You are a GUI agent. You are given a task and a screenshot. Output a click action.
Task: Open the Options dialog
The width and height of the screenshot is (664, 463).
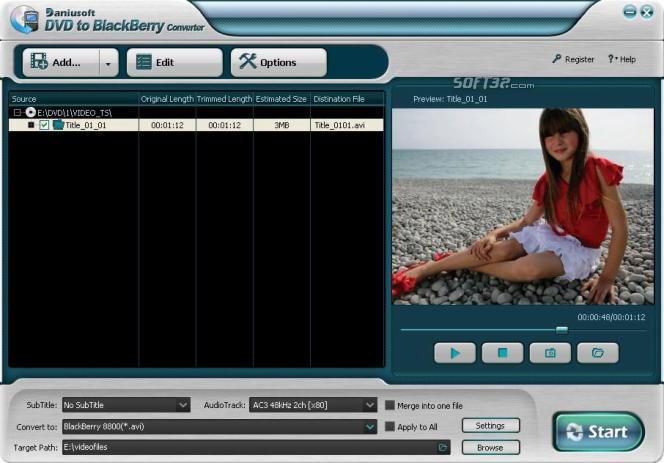click(279, 63)
